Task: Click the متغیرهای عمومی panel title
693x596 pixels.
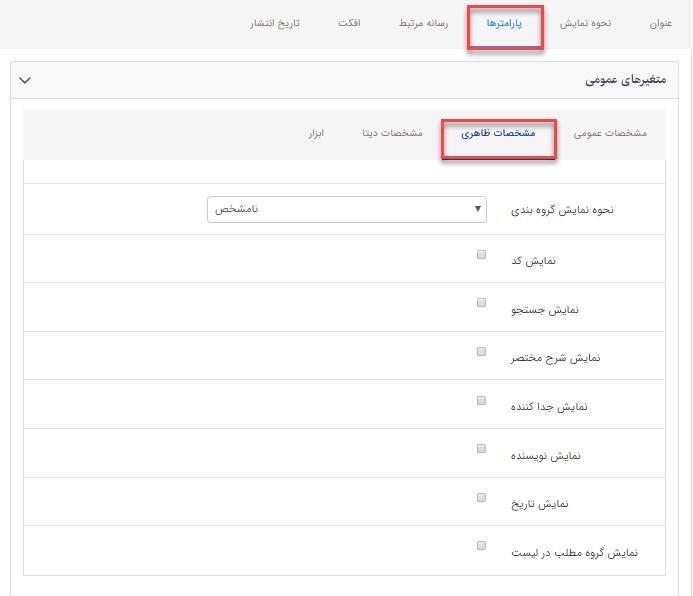Action: [x=626, y=80]
